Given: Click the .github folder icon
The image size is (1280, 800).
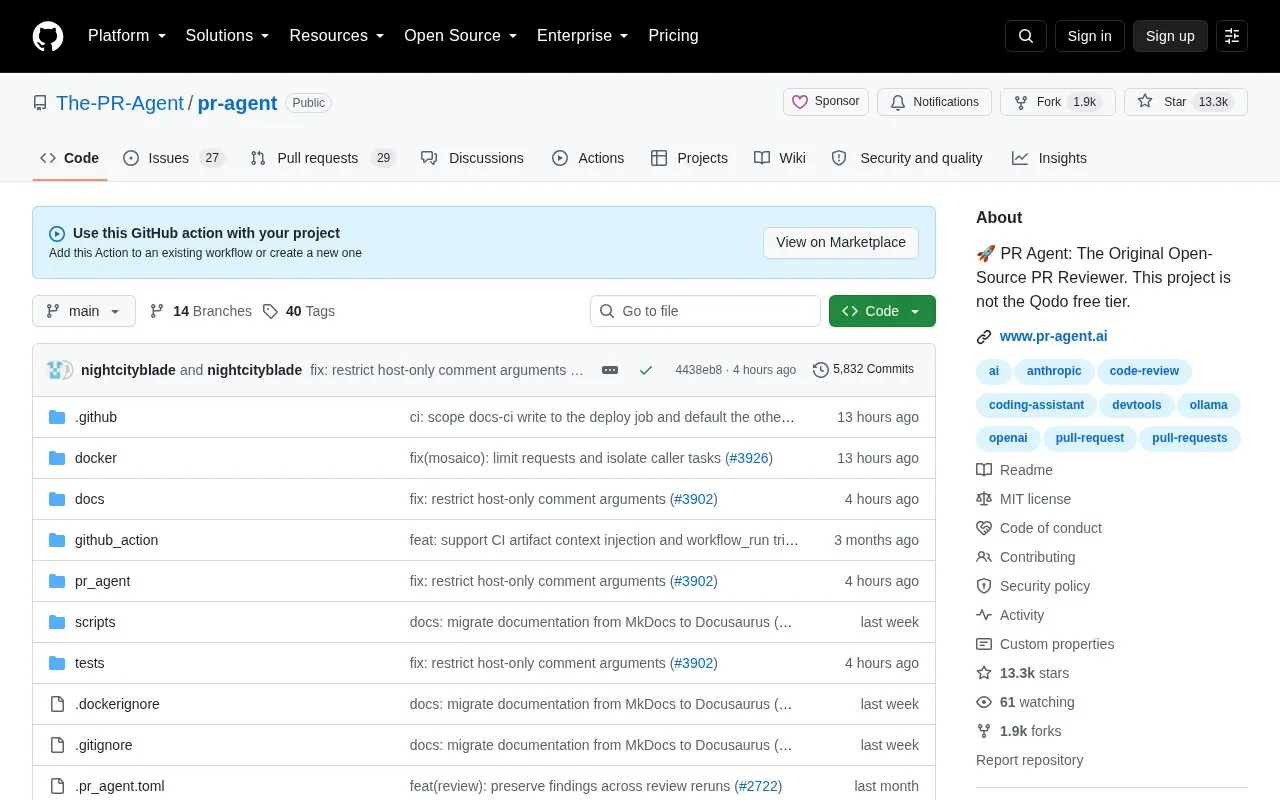Looking at the screenshot, I should [x=57, y=417].
